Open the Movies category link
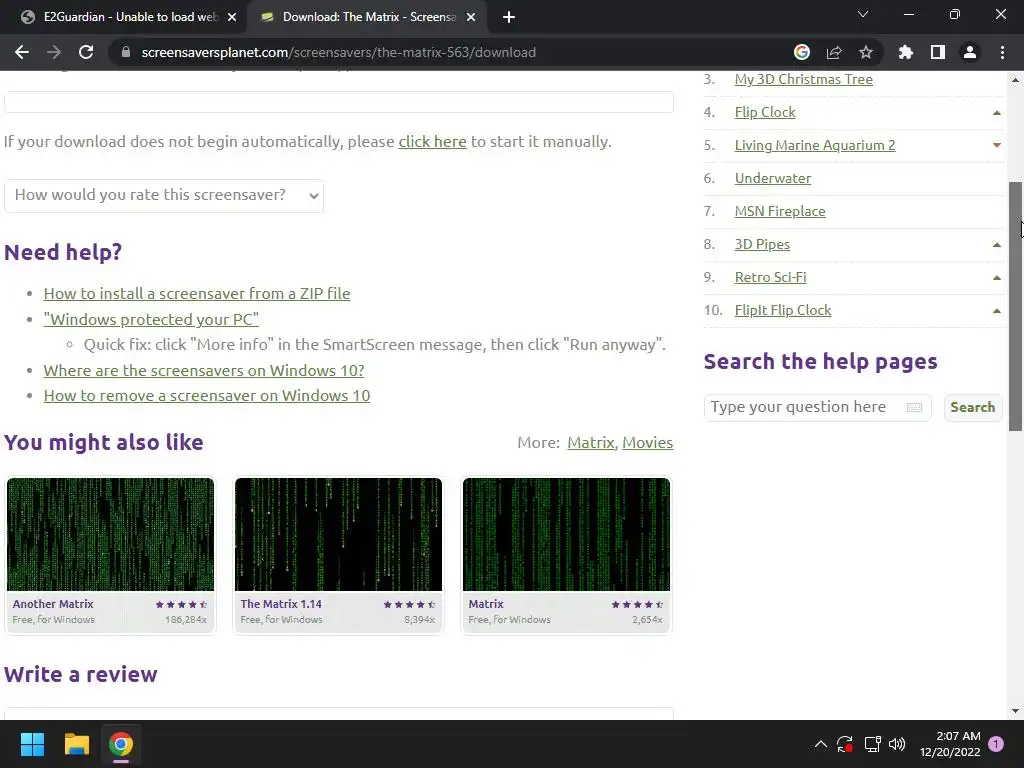The image size is (1024, 768). pyautogui.click(x=647, y=443)
